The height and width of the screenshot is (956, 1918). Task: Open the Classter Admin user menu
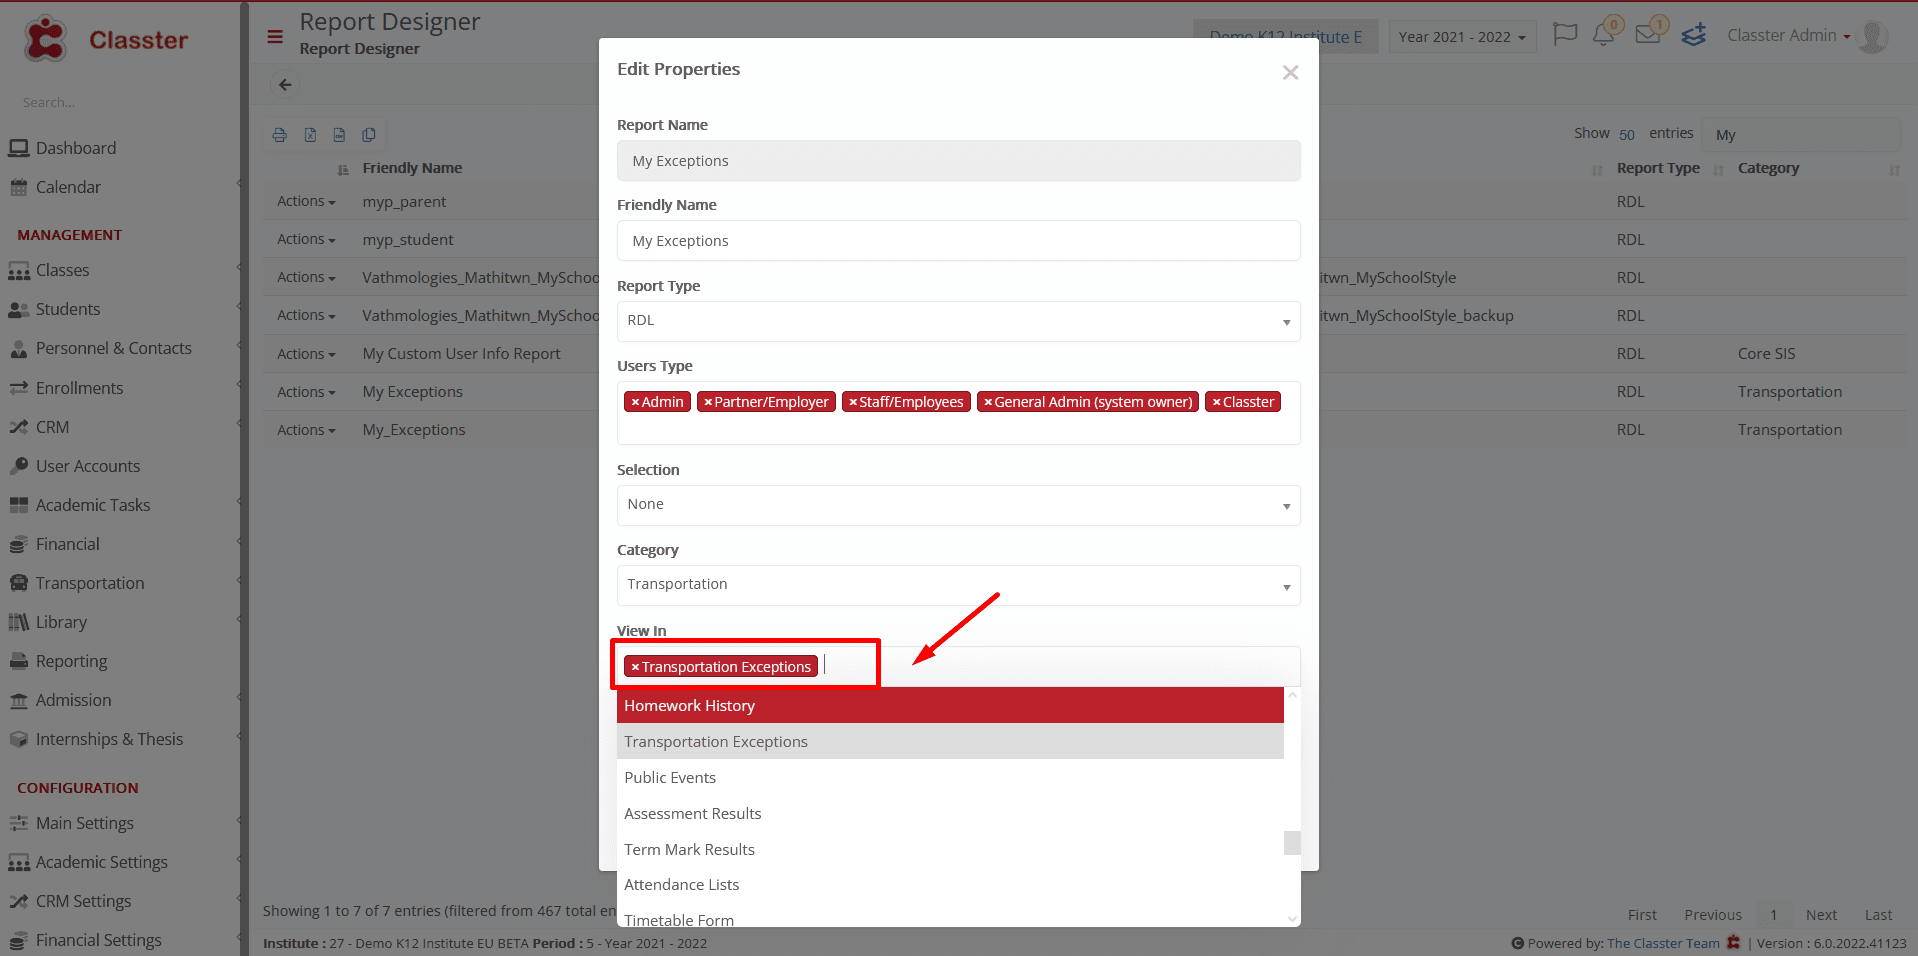pos(1788,35)
